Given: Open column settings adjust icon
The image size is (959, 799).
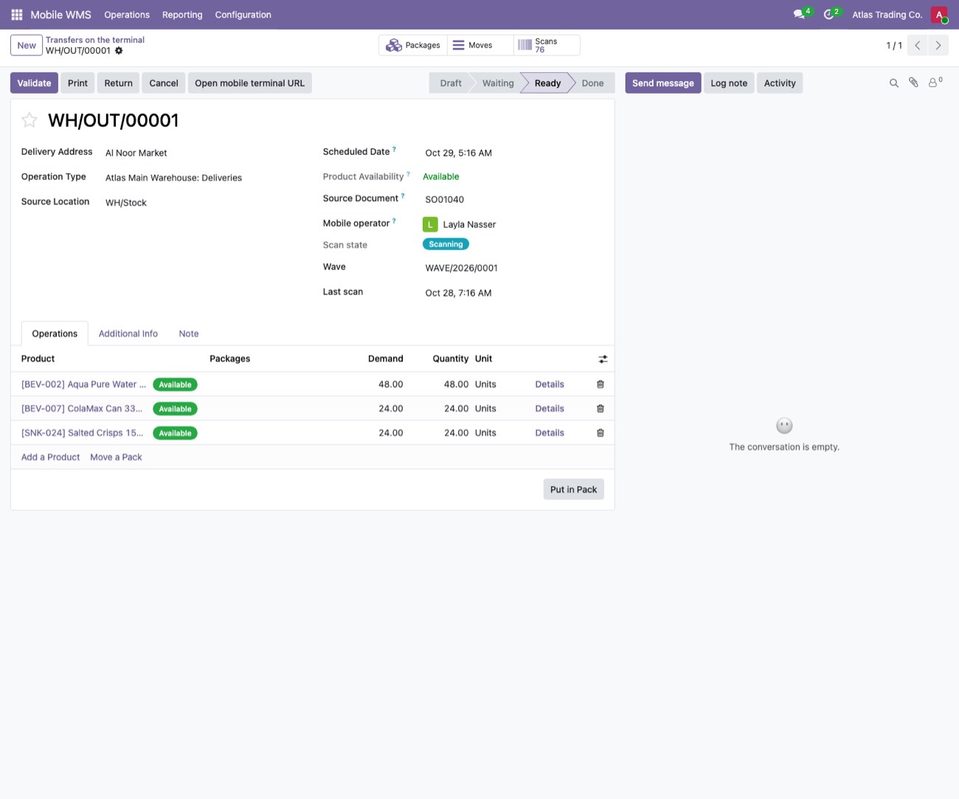Looking at the screenshot, I should click(x=603, y=359).
